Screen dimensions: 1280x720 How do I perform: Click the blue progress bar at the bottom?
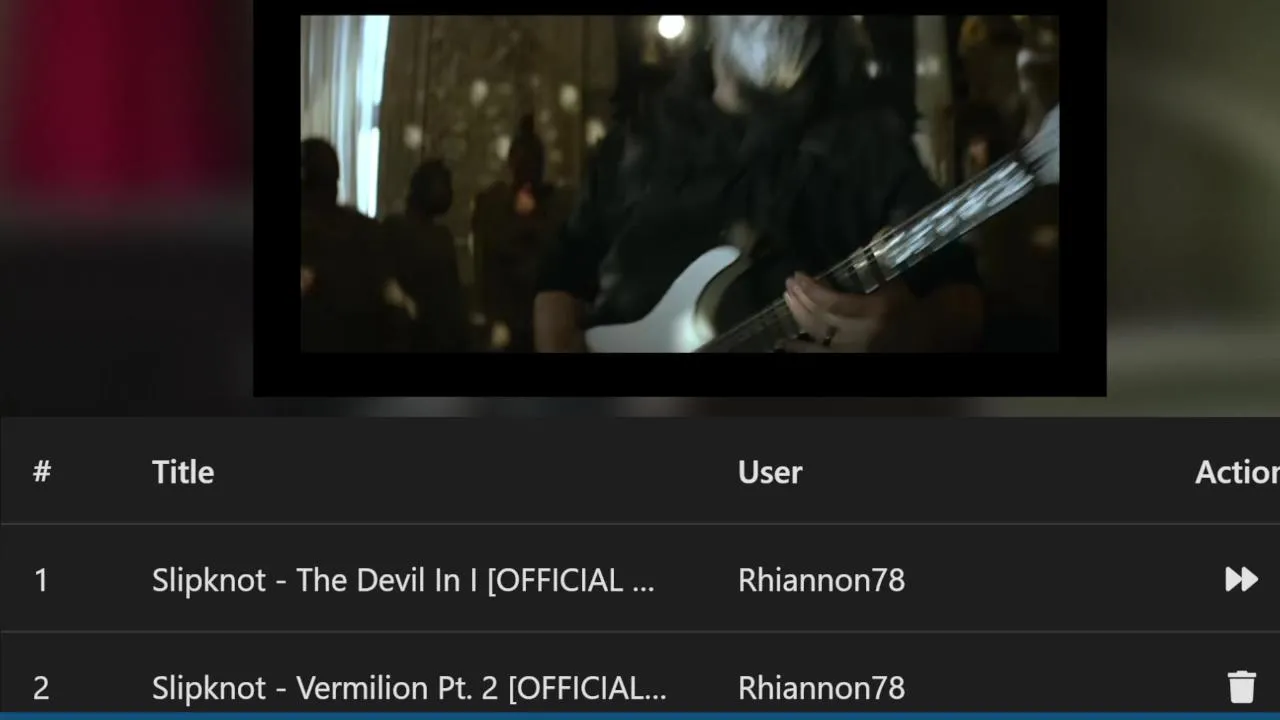click(x=640, y=716)
